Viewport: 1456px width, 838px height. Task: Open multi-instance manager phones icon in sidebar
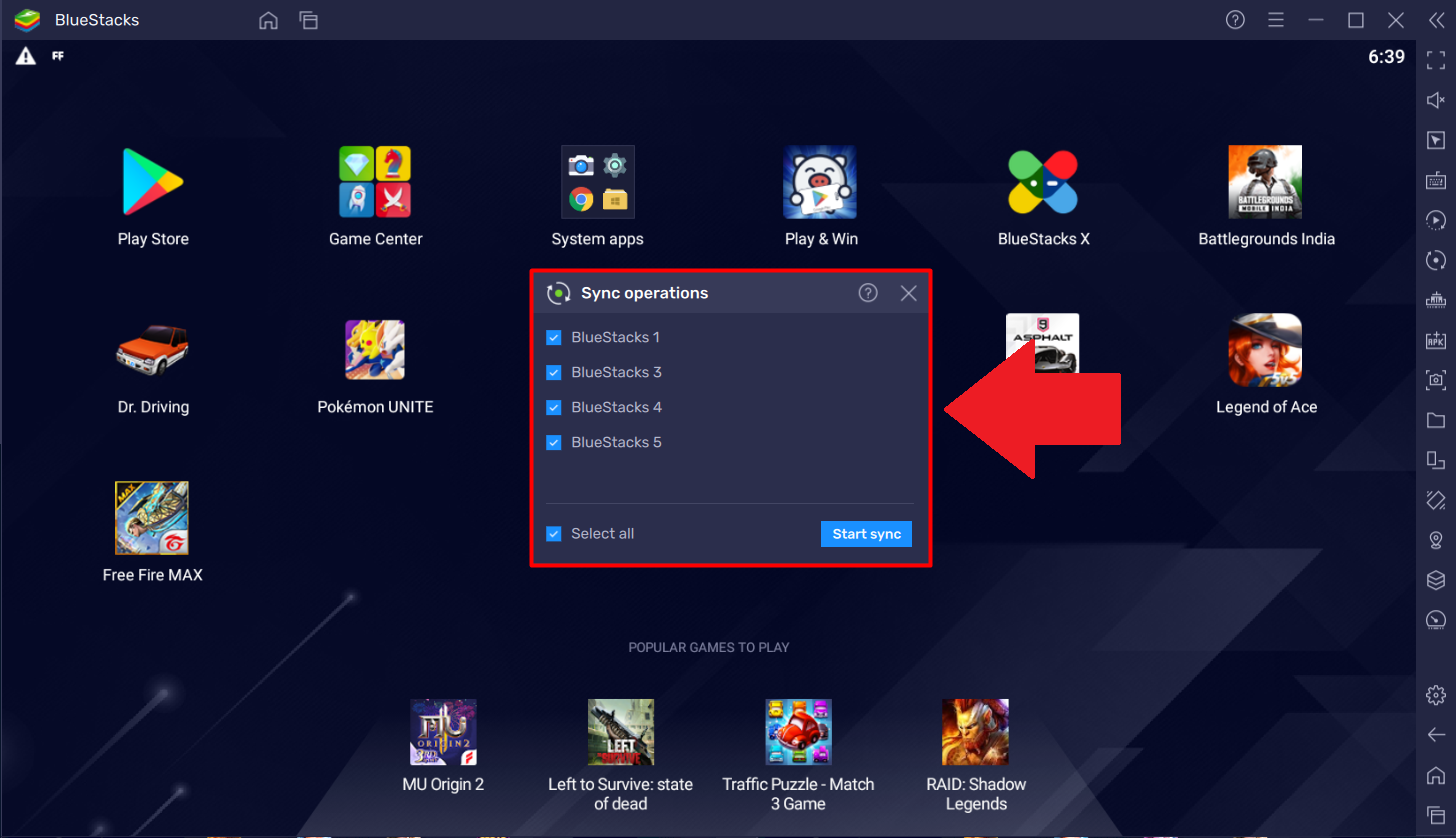pos(1436,460)
